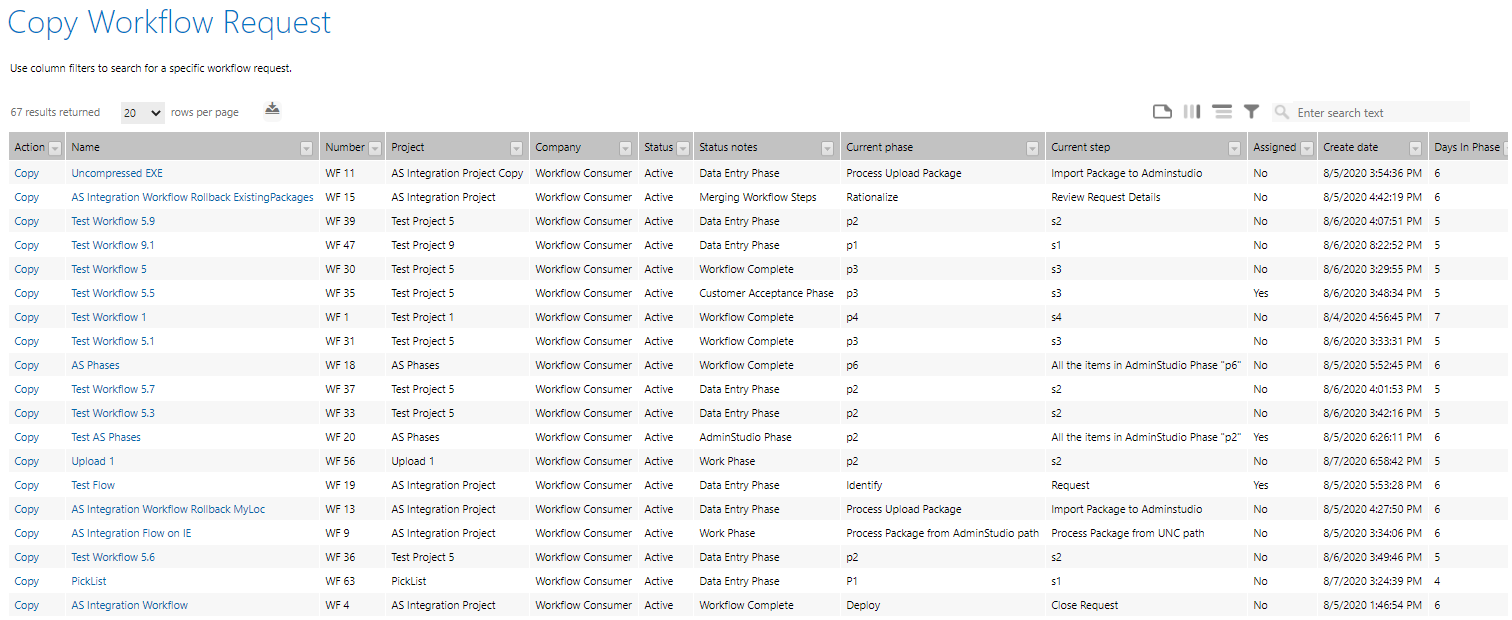Image resolution: width=1512 pixels, height=620 pixels.
Task: Click Copy for the PickList row
Action: [27, 581]
